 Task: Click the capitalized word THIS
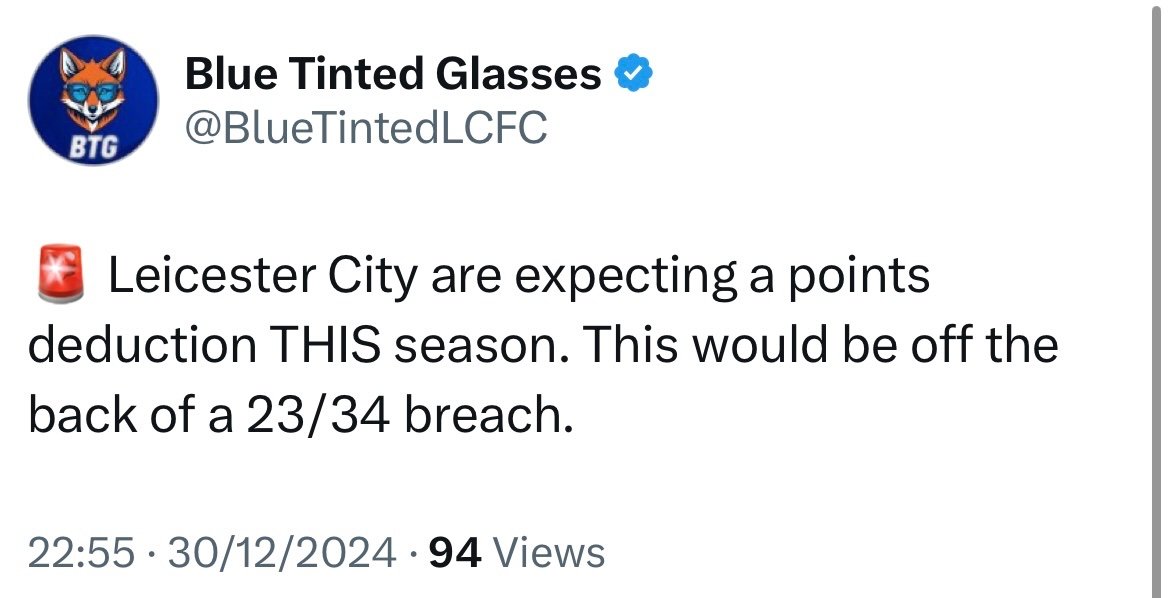325,345
